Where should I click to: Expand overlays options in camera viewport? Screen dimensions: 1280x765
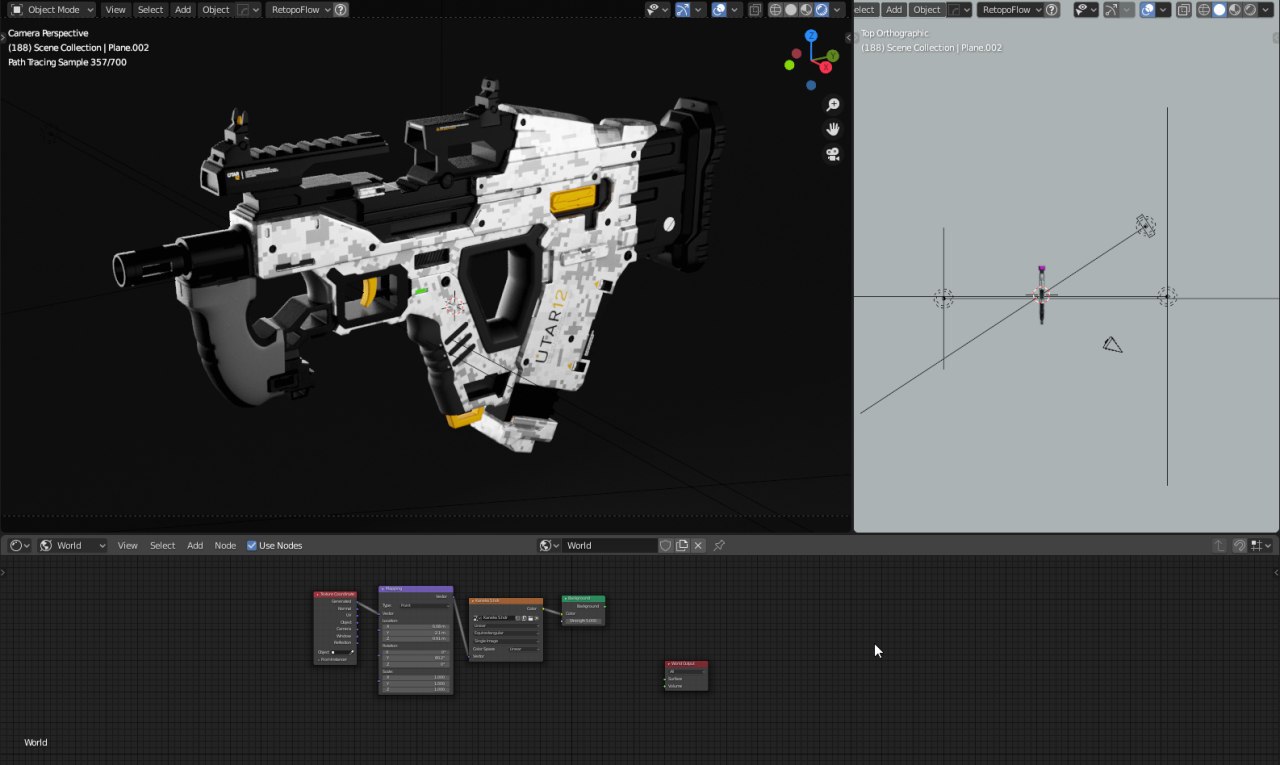pos(735,10)
